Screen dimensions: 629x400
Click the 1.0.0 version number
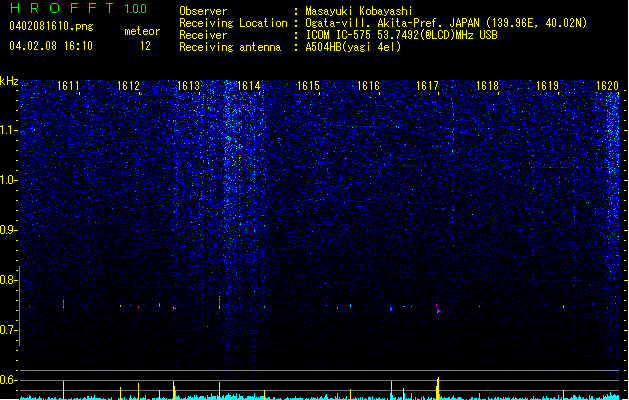[135, 9]
